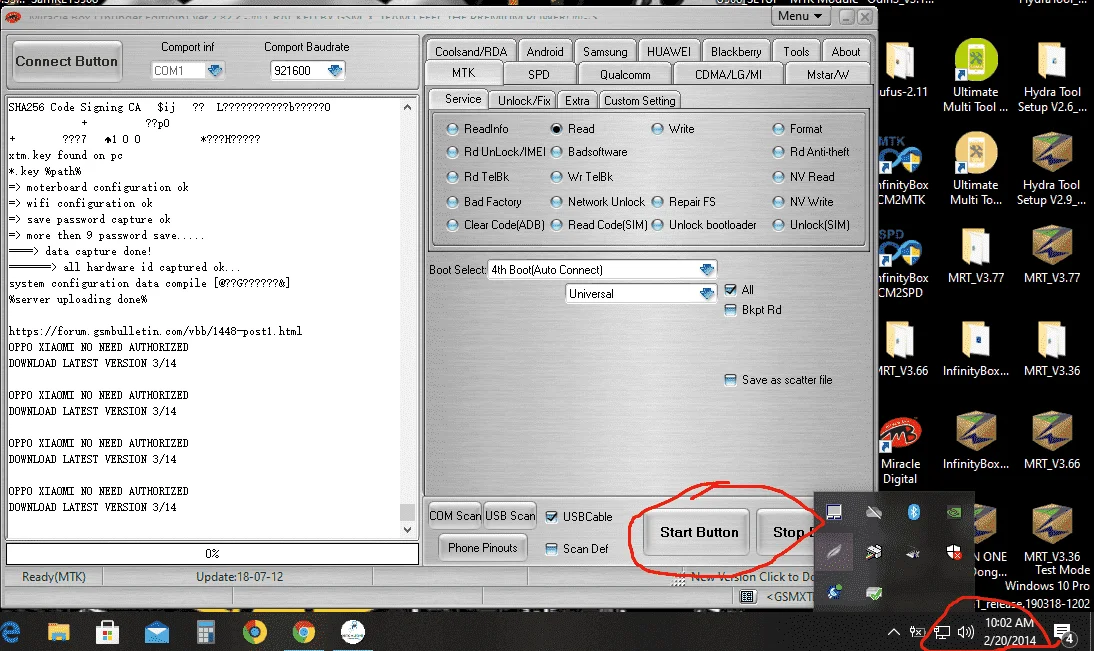Enable Save as scatter file checkbox

(730, 380)
